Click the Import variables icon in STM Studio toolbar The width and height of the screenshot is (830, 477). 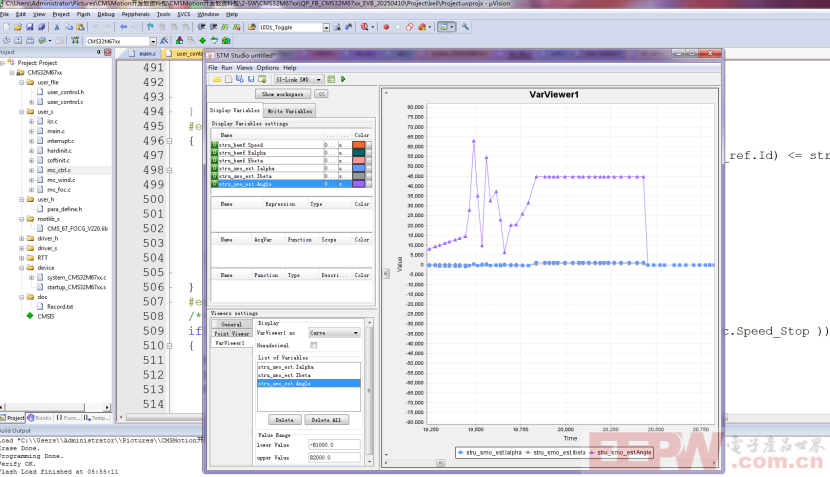[239, 79]
